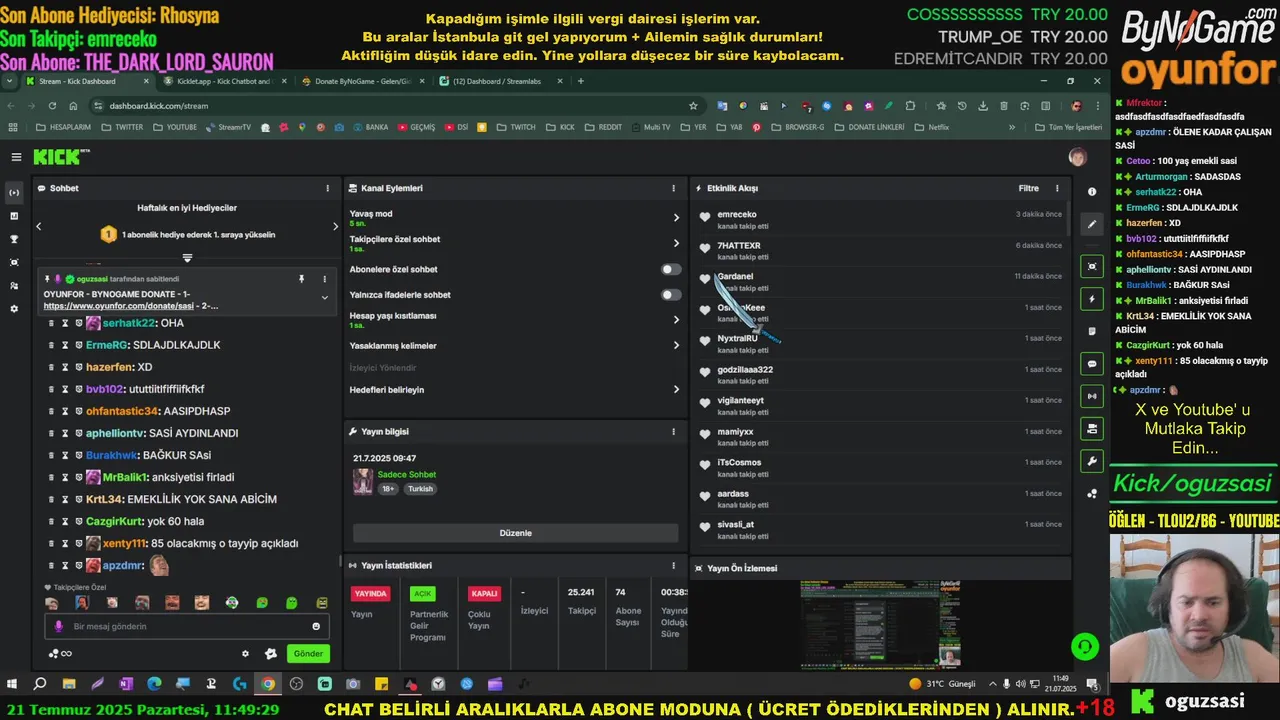Click the taskbar weather 31°C Güneşli
Viewport: 1280px width, 720px height.
pos(942,684)
